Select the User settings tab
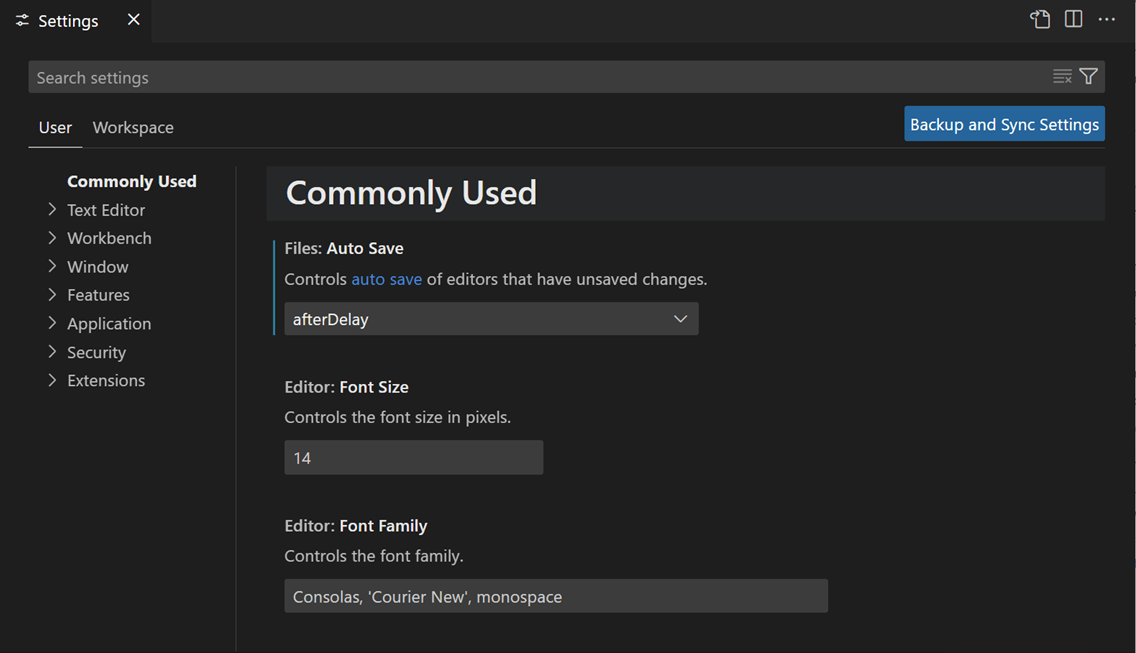Image resolution: width=1136 pixels, height=653 pixels. [55, 127]
